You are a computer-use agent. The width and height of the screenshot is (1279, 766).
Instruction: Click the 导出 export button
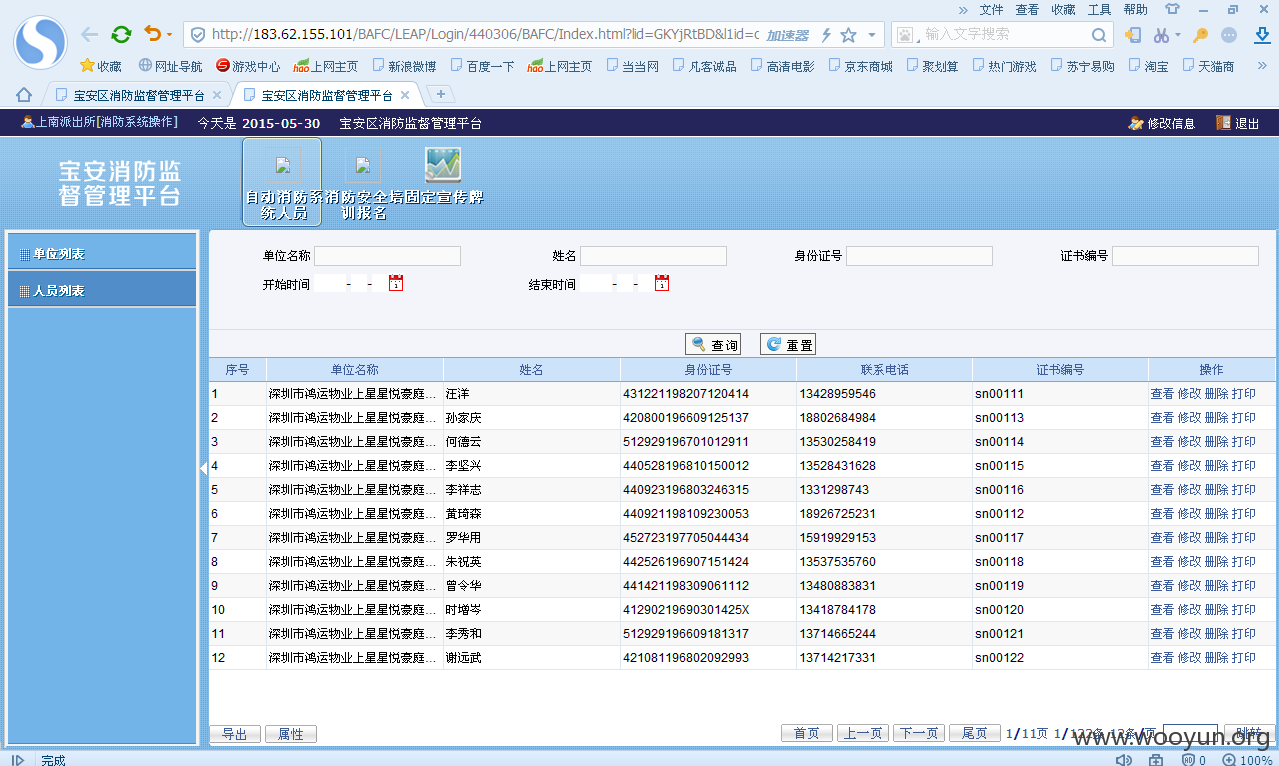235,734
